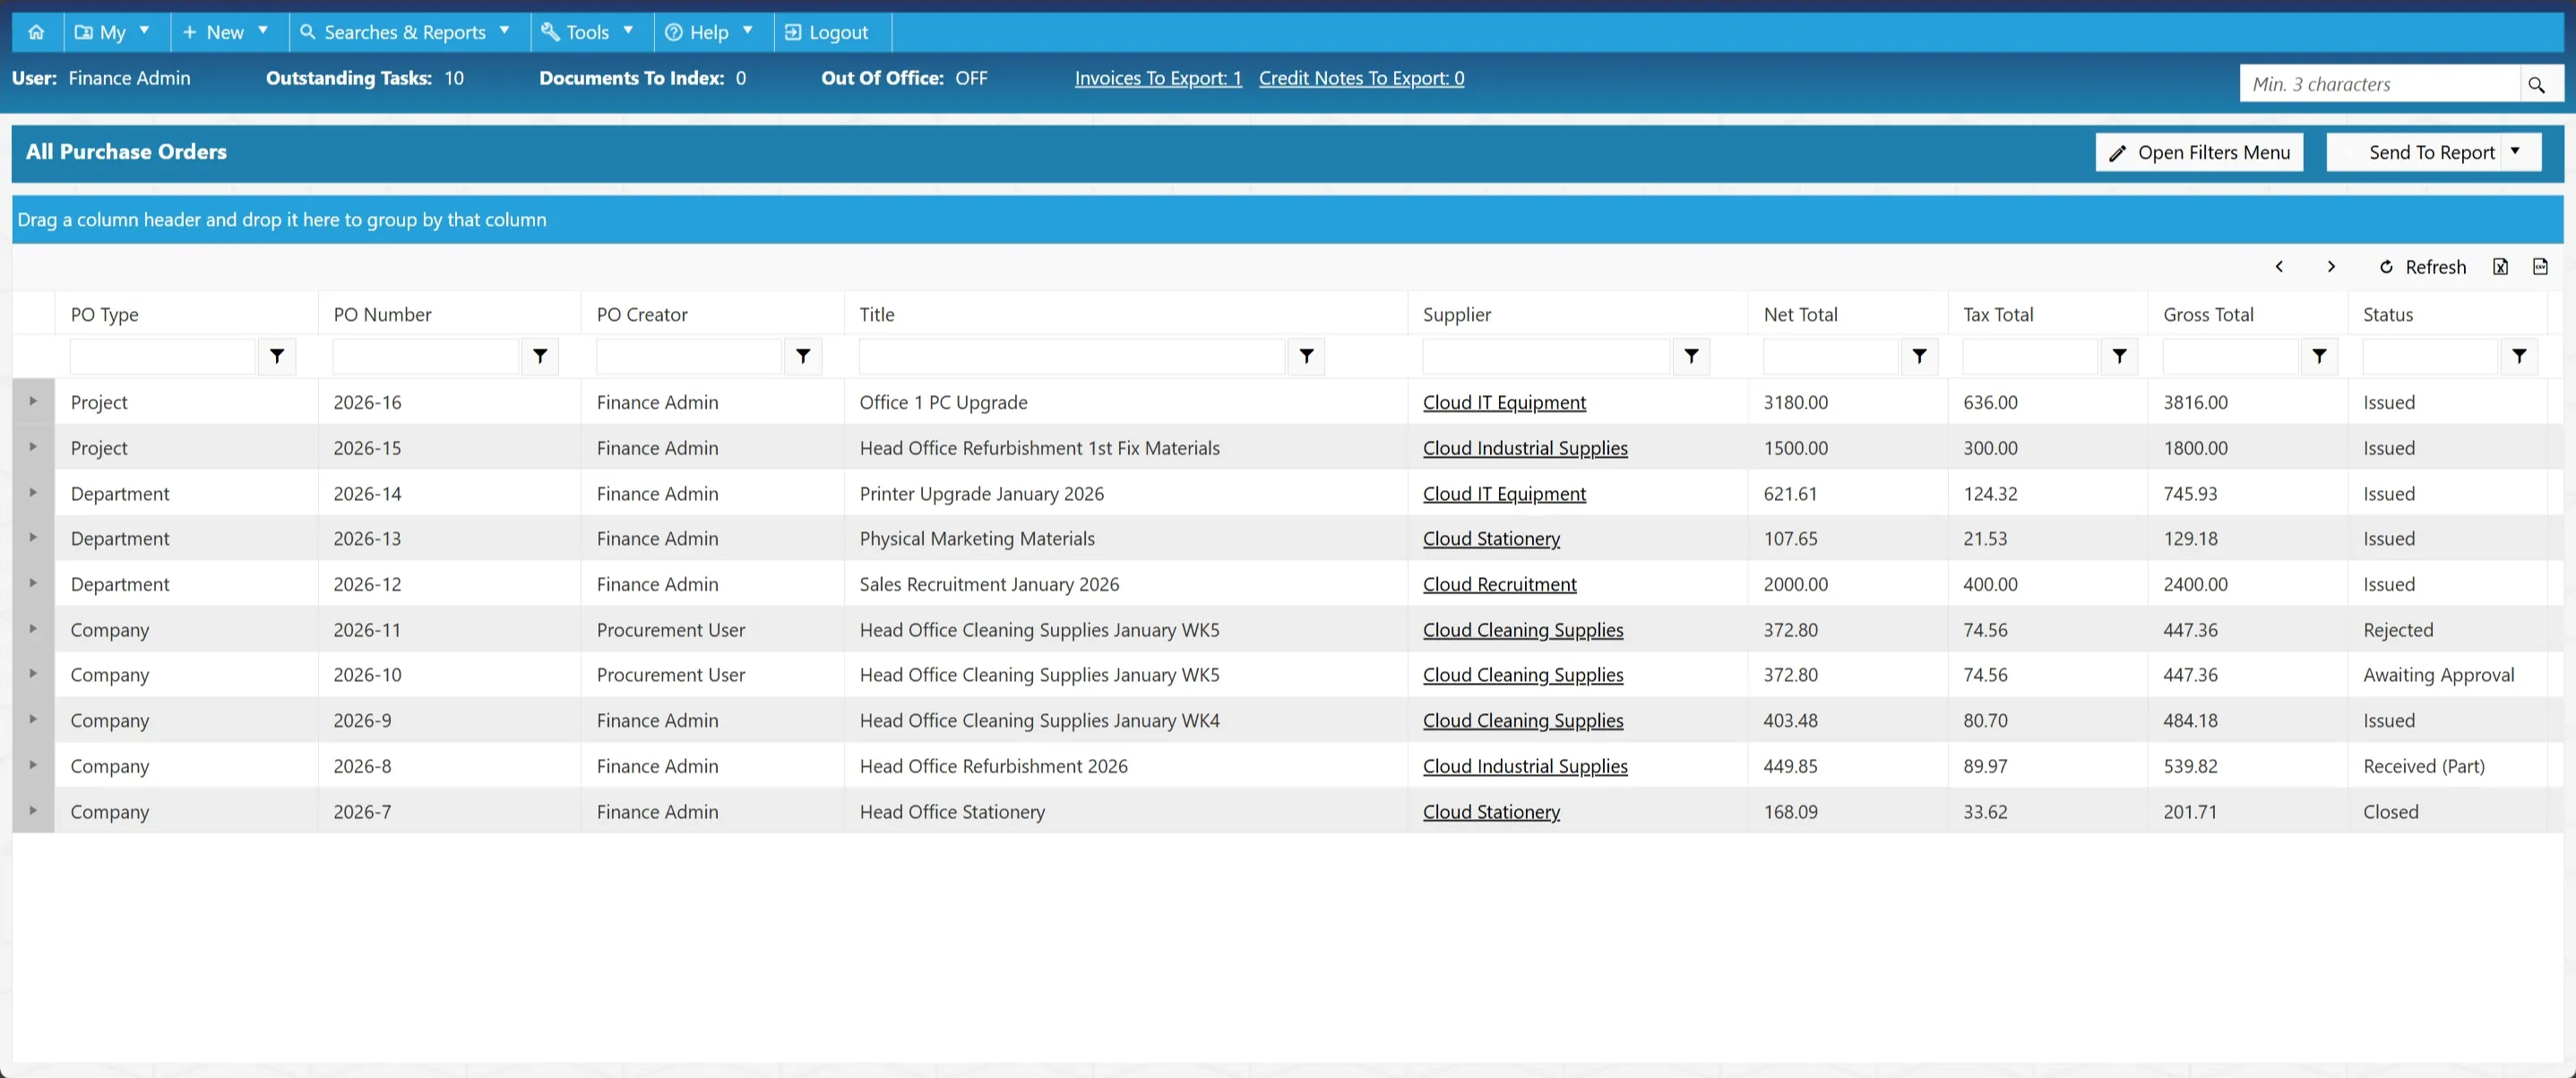2576x1078 pixels.
Task: Click the PO Number filter text box
Action: tap(425, 356)
